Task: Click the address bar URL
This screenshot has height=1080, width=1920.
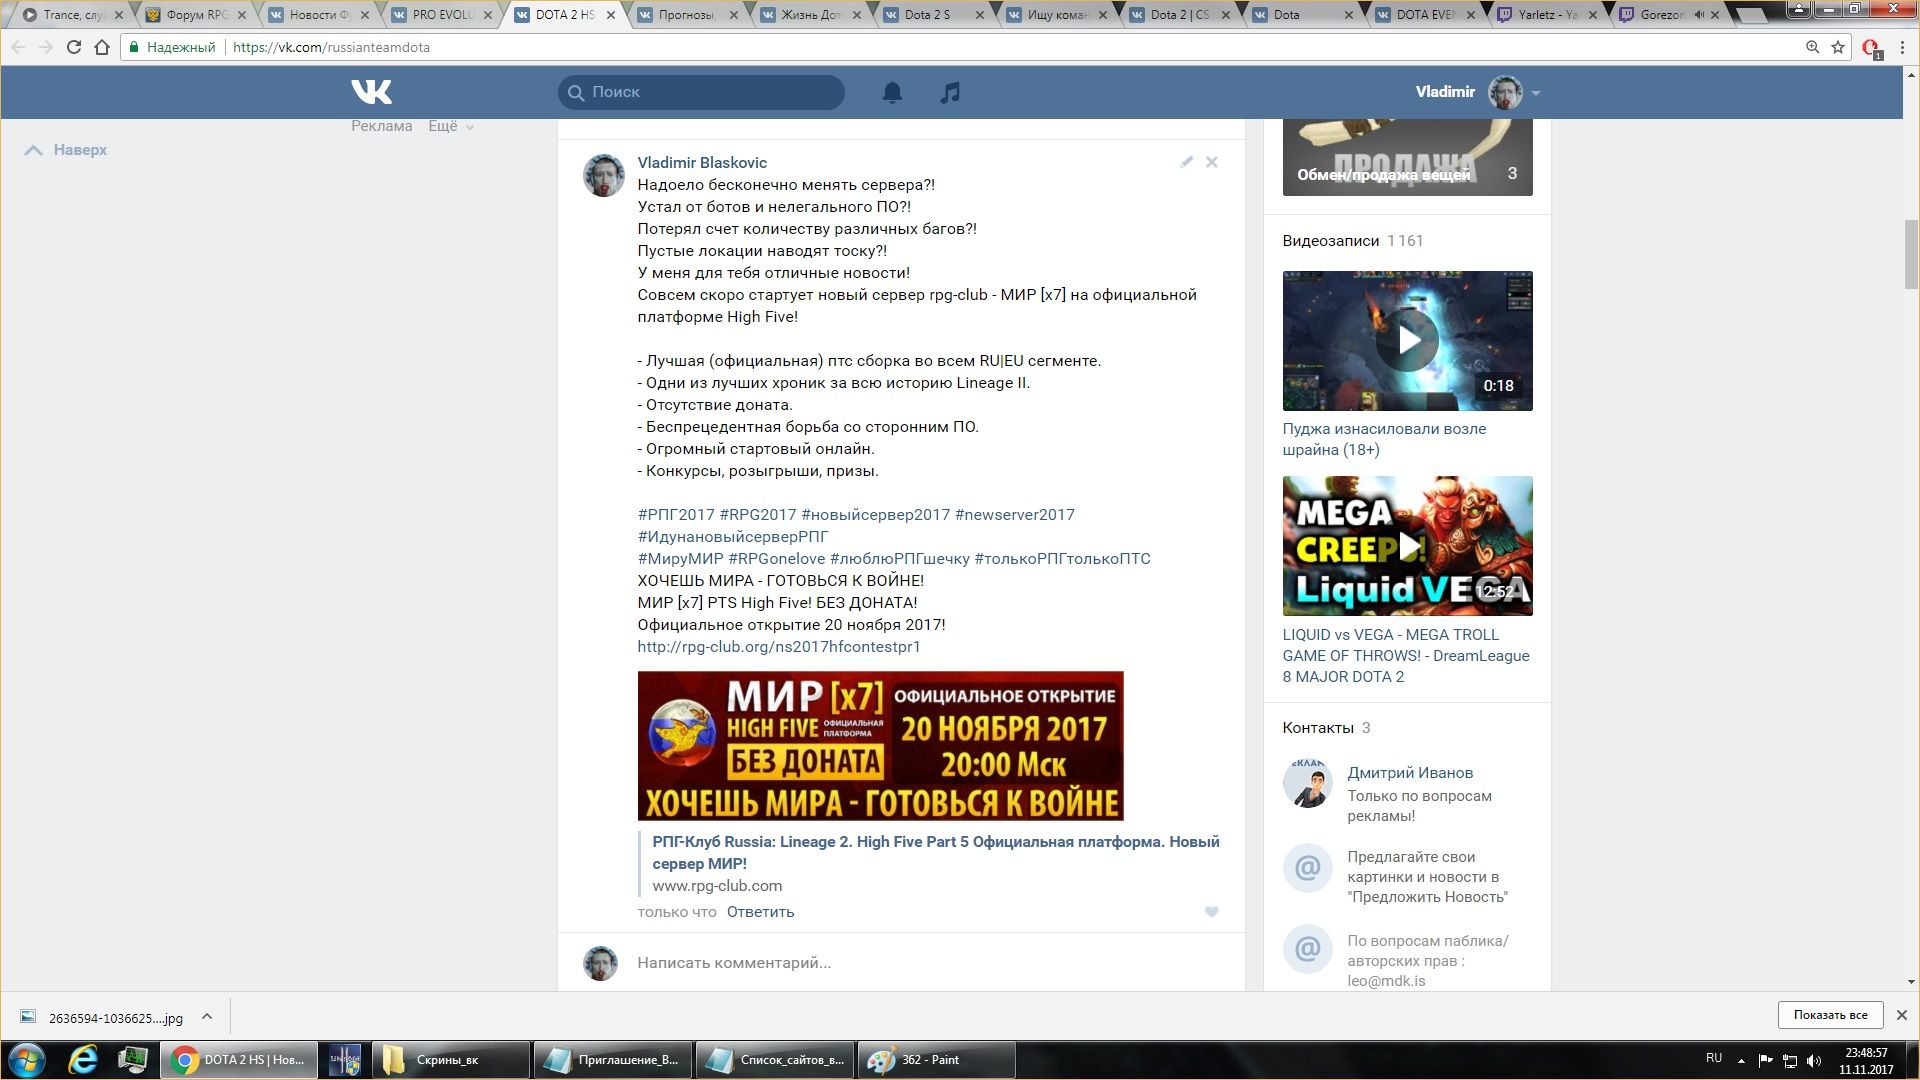Action: (331, 47)
